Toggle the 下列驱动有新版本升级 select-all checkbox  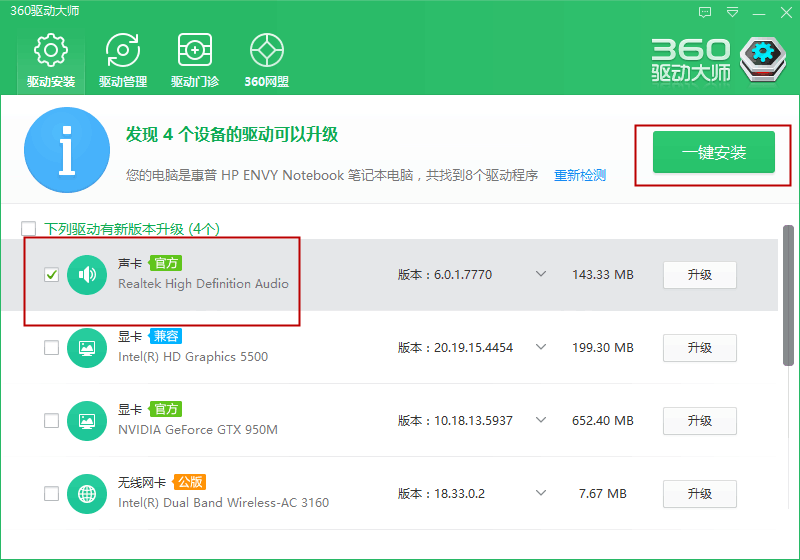point(29,228)
